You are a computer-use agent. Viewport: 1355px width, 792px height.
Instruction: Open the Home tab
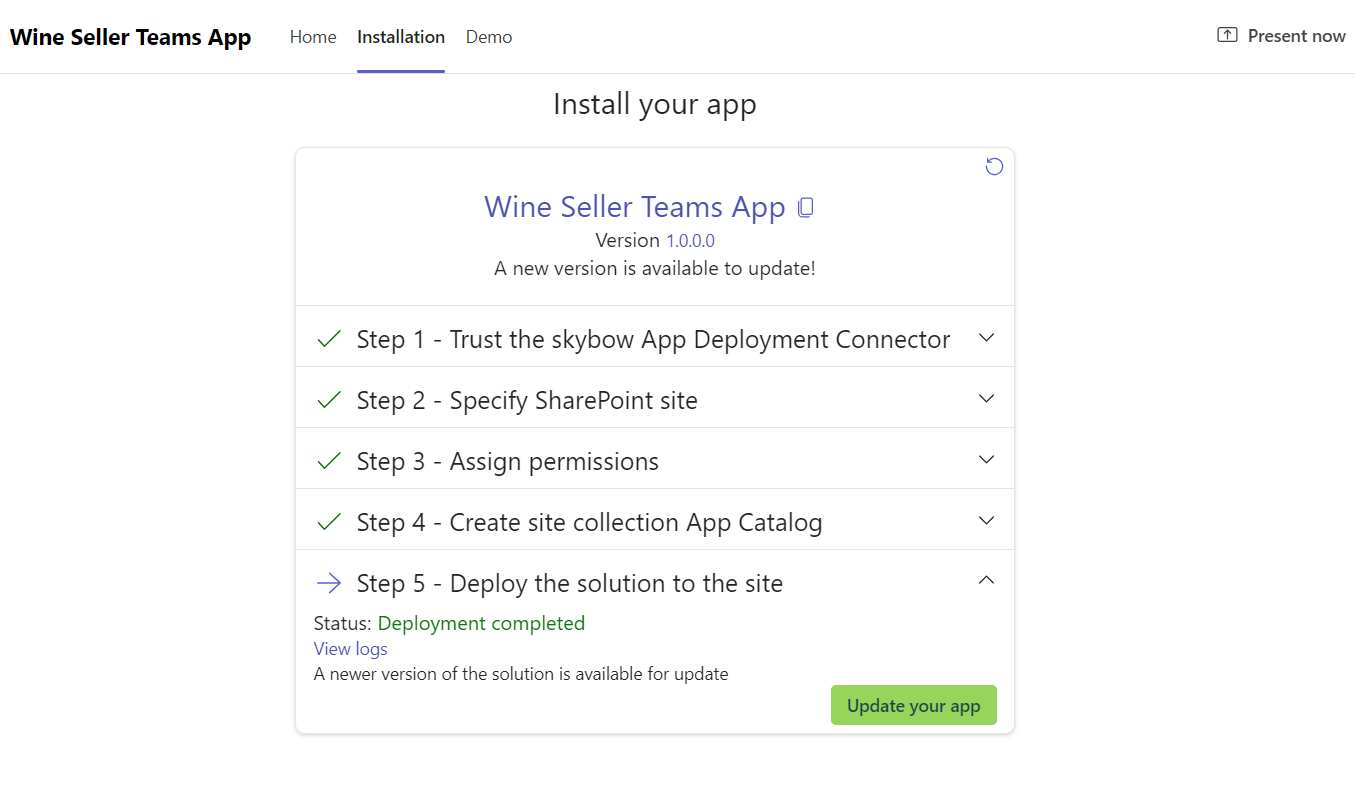pyautogui.click(x=313, y=37)
